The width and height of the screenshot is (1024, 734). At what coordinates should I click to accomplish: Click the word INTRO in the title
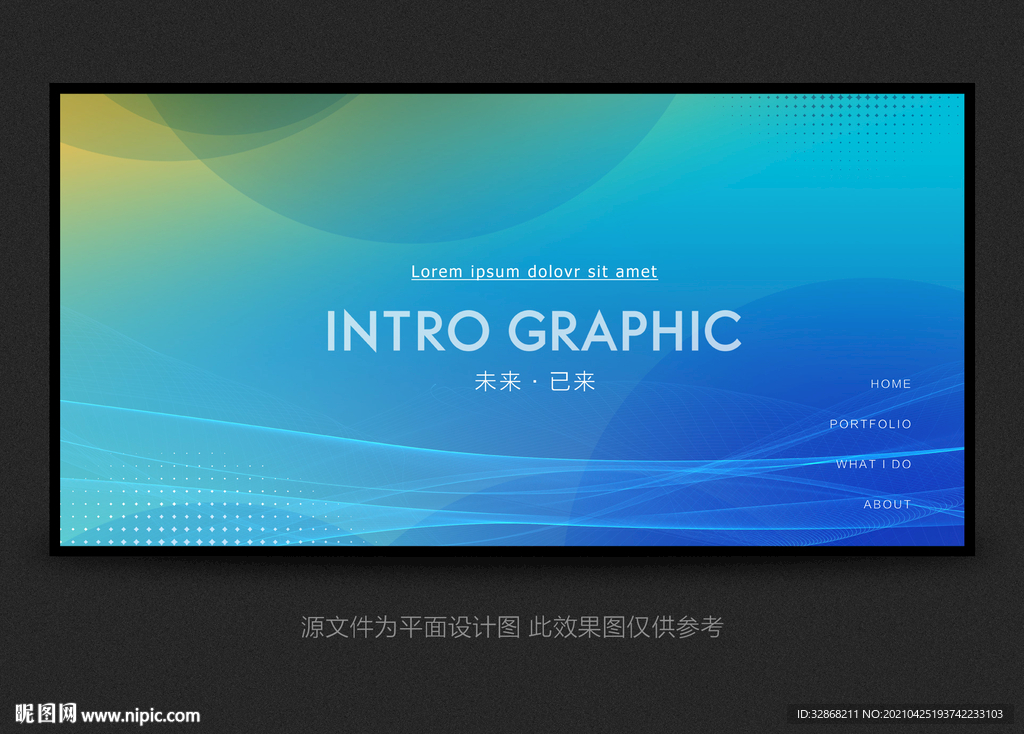[x=408, y=331]
